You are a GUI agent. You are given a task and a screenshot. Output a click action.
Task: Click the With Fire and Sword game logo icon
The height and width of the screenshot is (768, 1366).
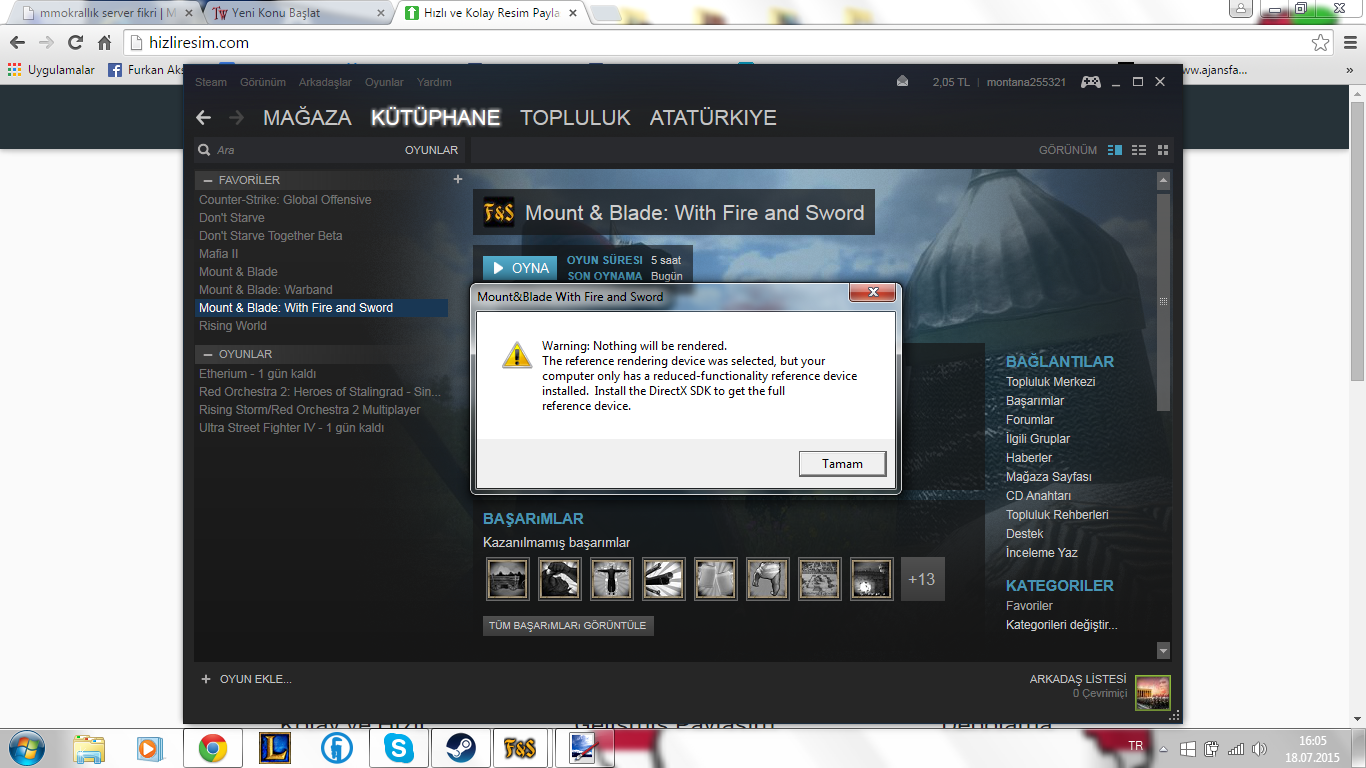(x=498, y=212)
